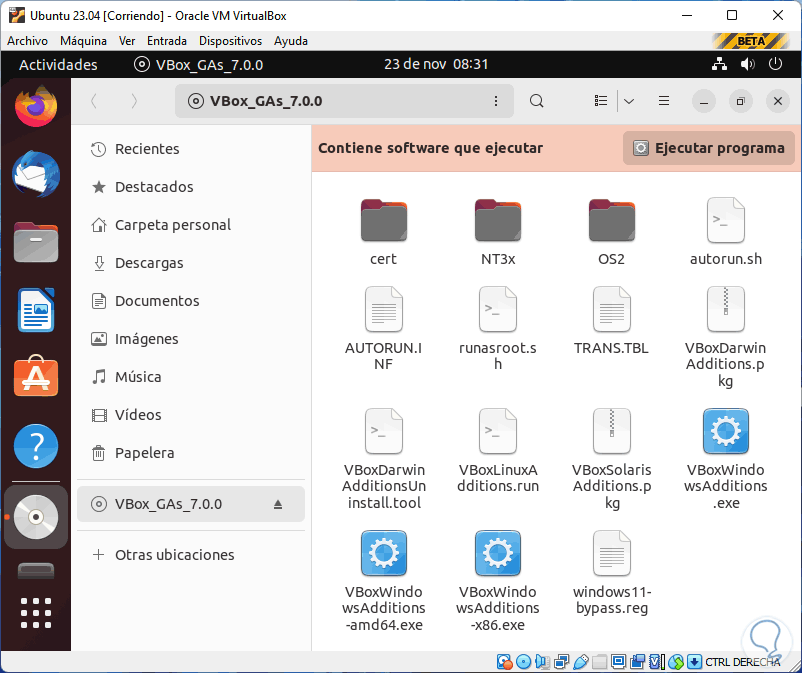Select VBoxSolarisAdditions.pkg archive
The image size is (802, 673).
tap(612, 459)
